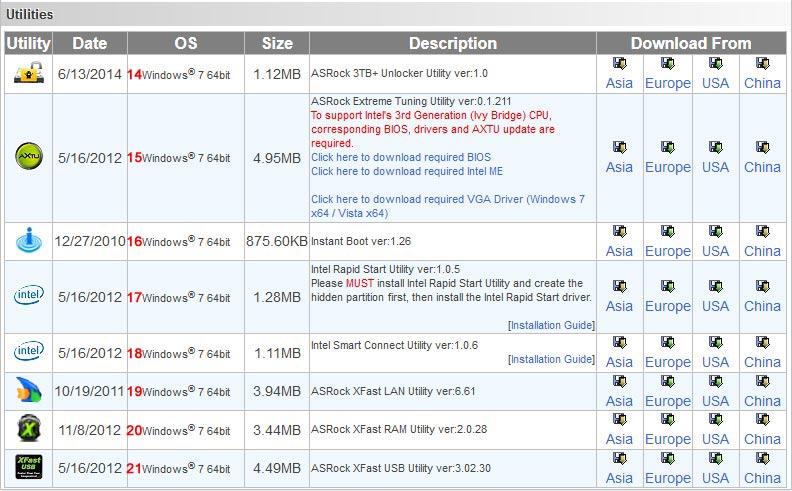This screenshot has height=491, width=792.
Task: Click the 'Description' column header
Action: click(x=453, y=43)
